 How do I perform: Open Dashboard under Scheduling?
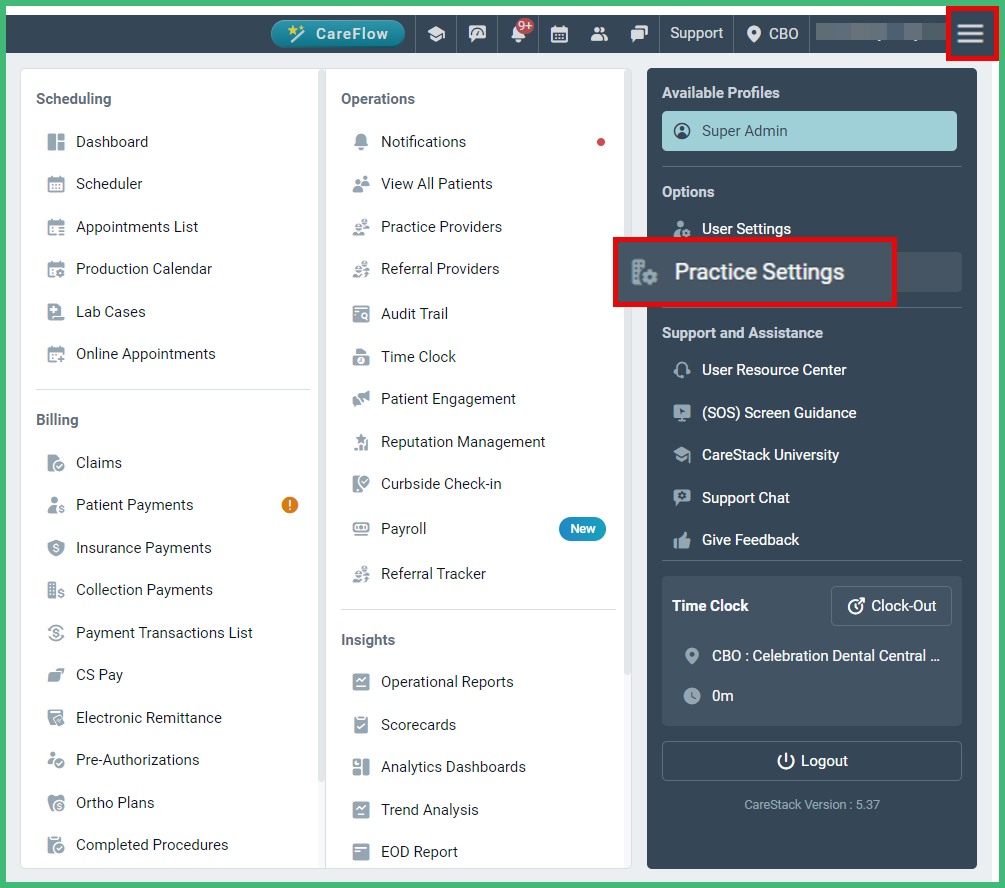point(112,142)
